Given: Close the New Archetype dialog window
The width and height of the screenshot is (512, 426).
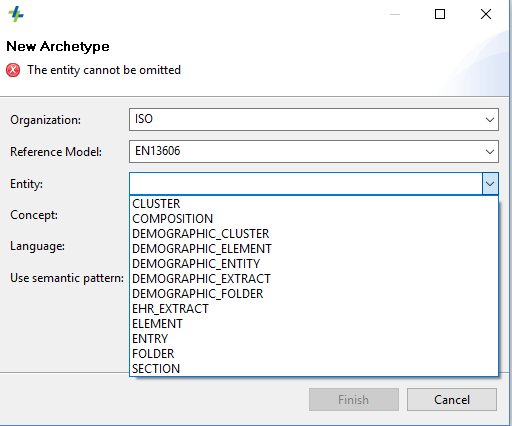Looking at the screenshot, I should pyautogui.click(x=486, y=14).
